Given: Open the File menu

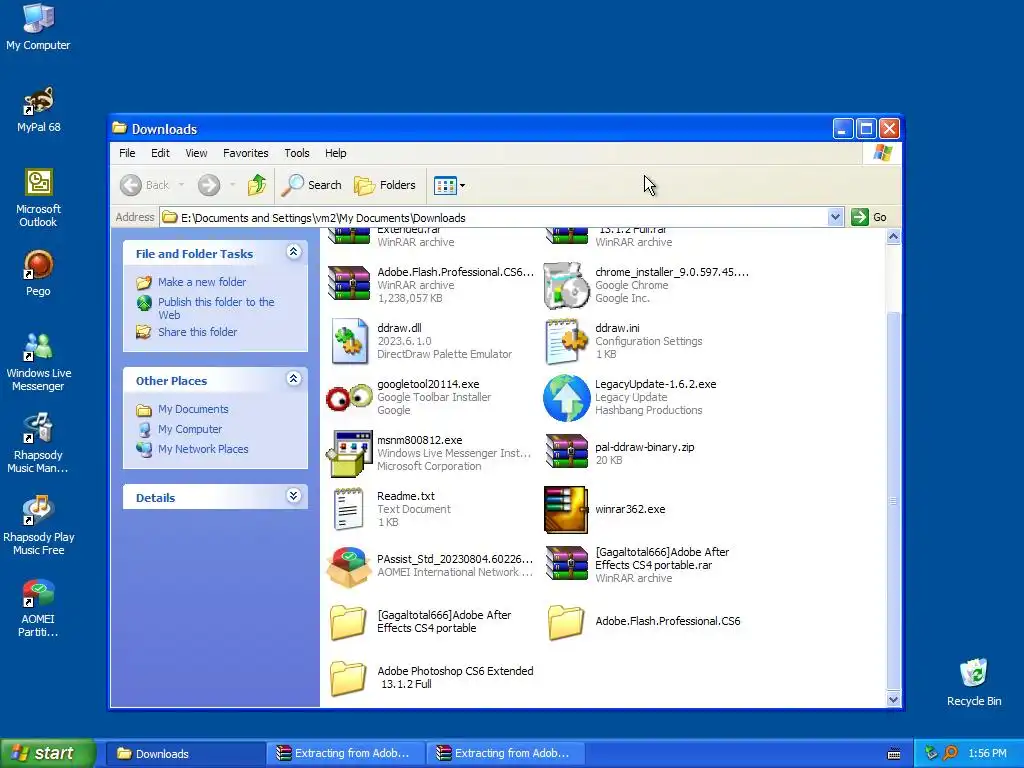Looking at the screenshot, I should [x=127, y=153].
